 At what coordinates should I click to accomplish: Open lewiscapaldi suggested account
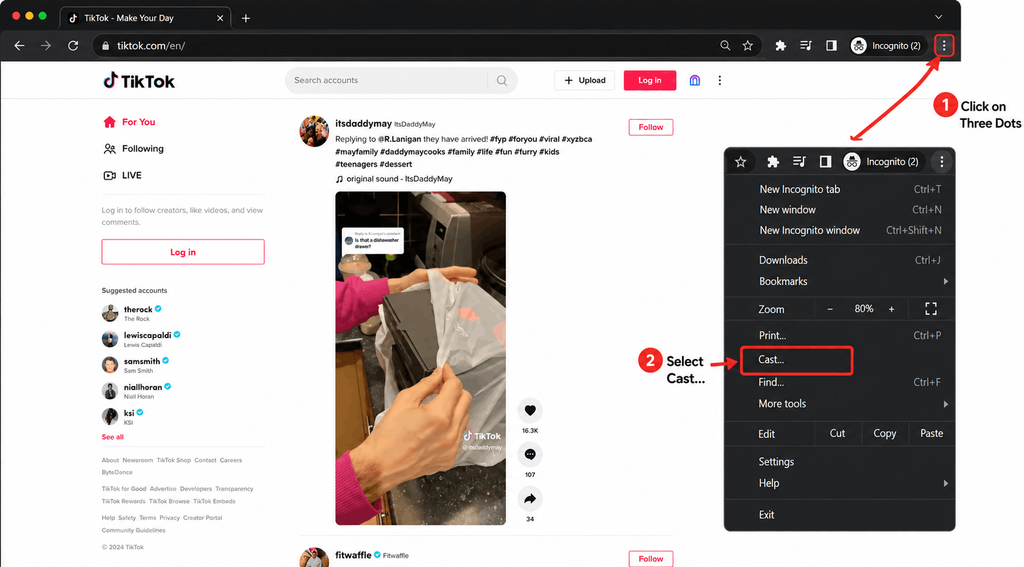pyautogui.click(x=141, y=339)
